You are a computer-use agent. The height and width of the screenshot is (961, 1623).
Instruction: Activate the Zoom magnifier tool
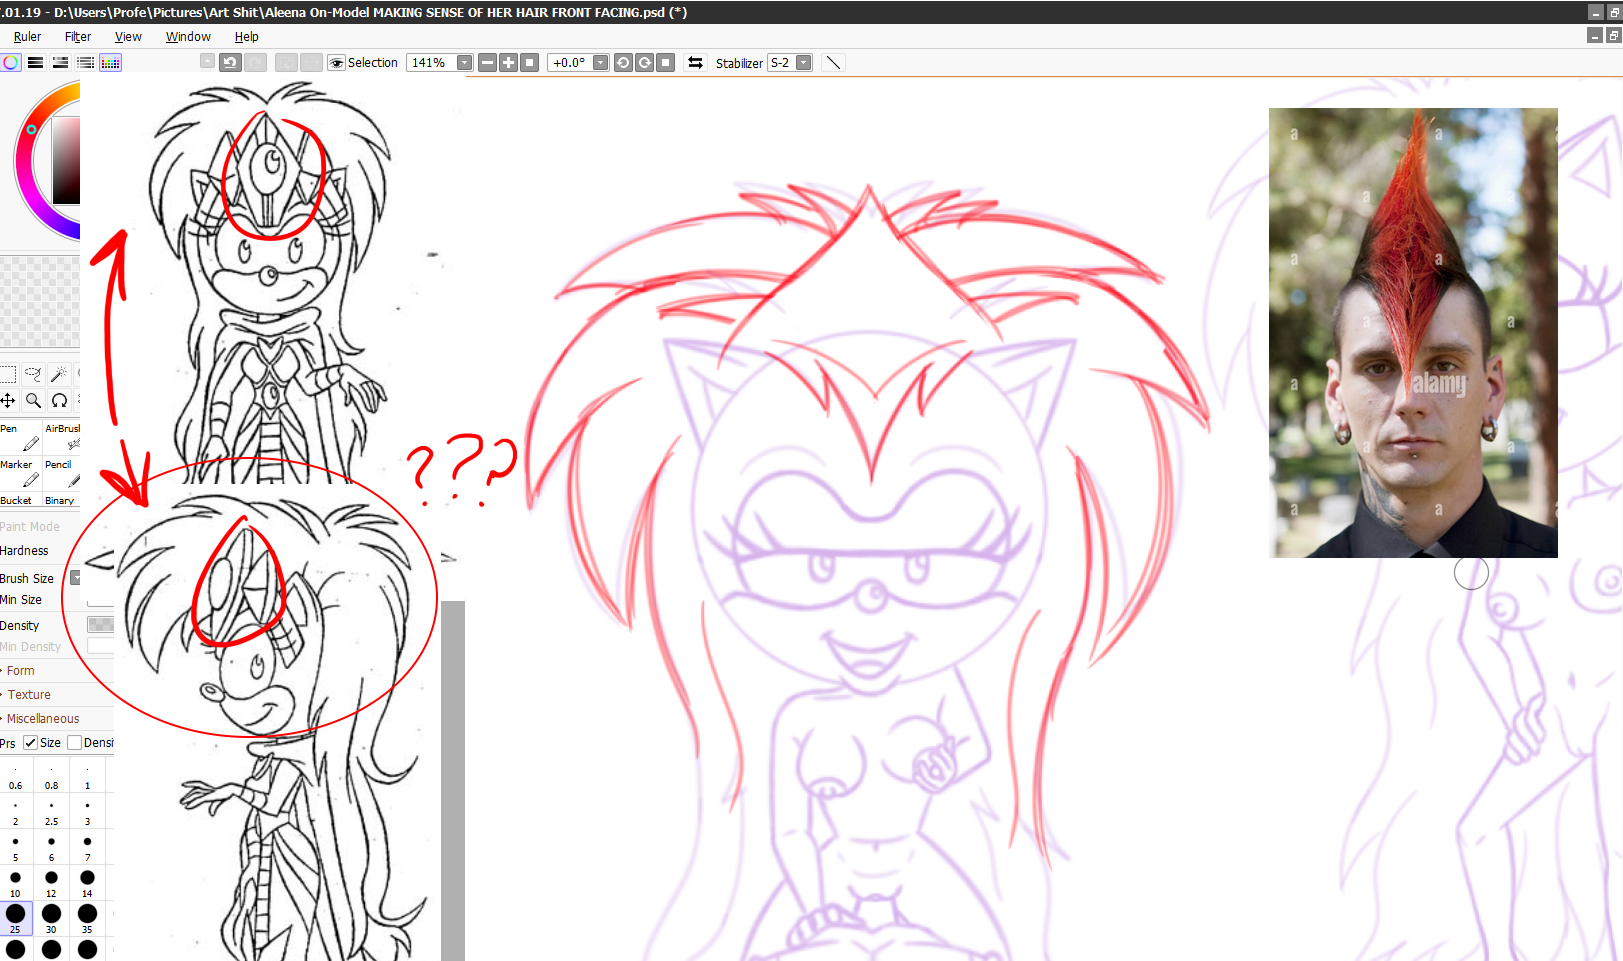[33, 401]
